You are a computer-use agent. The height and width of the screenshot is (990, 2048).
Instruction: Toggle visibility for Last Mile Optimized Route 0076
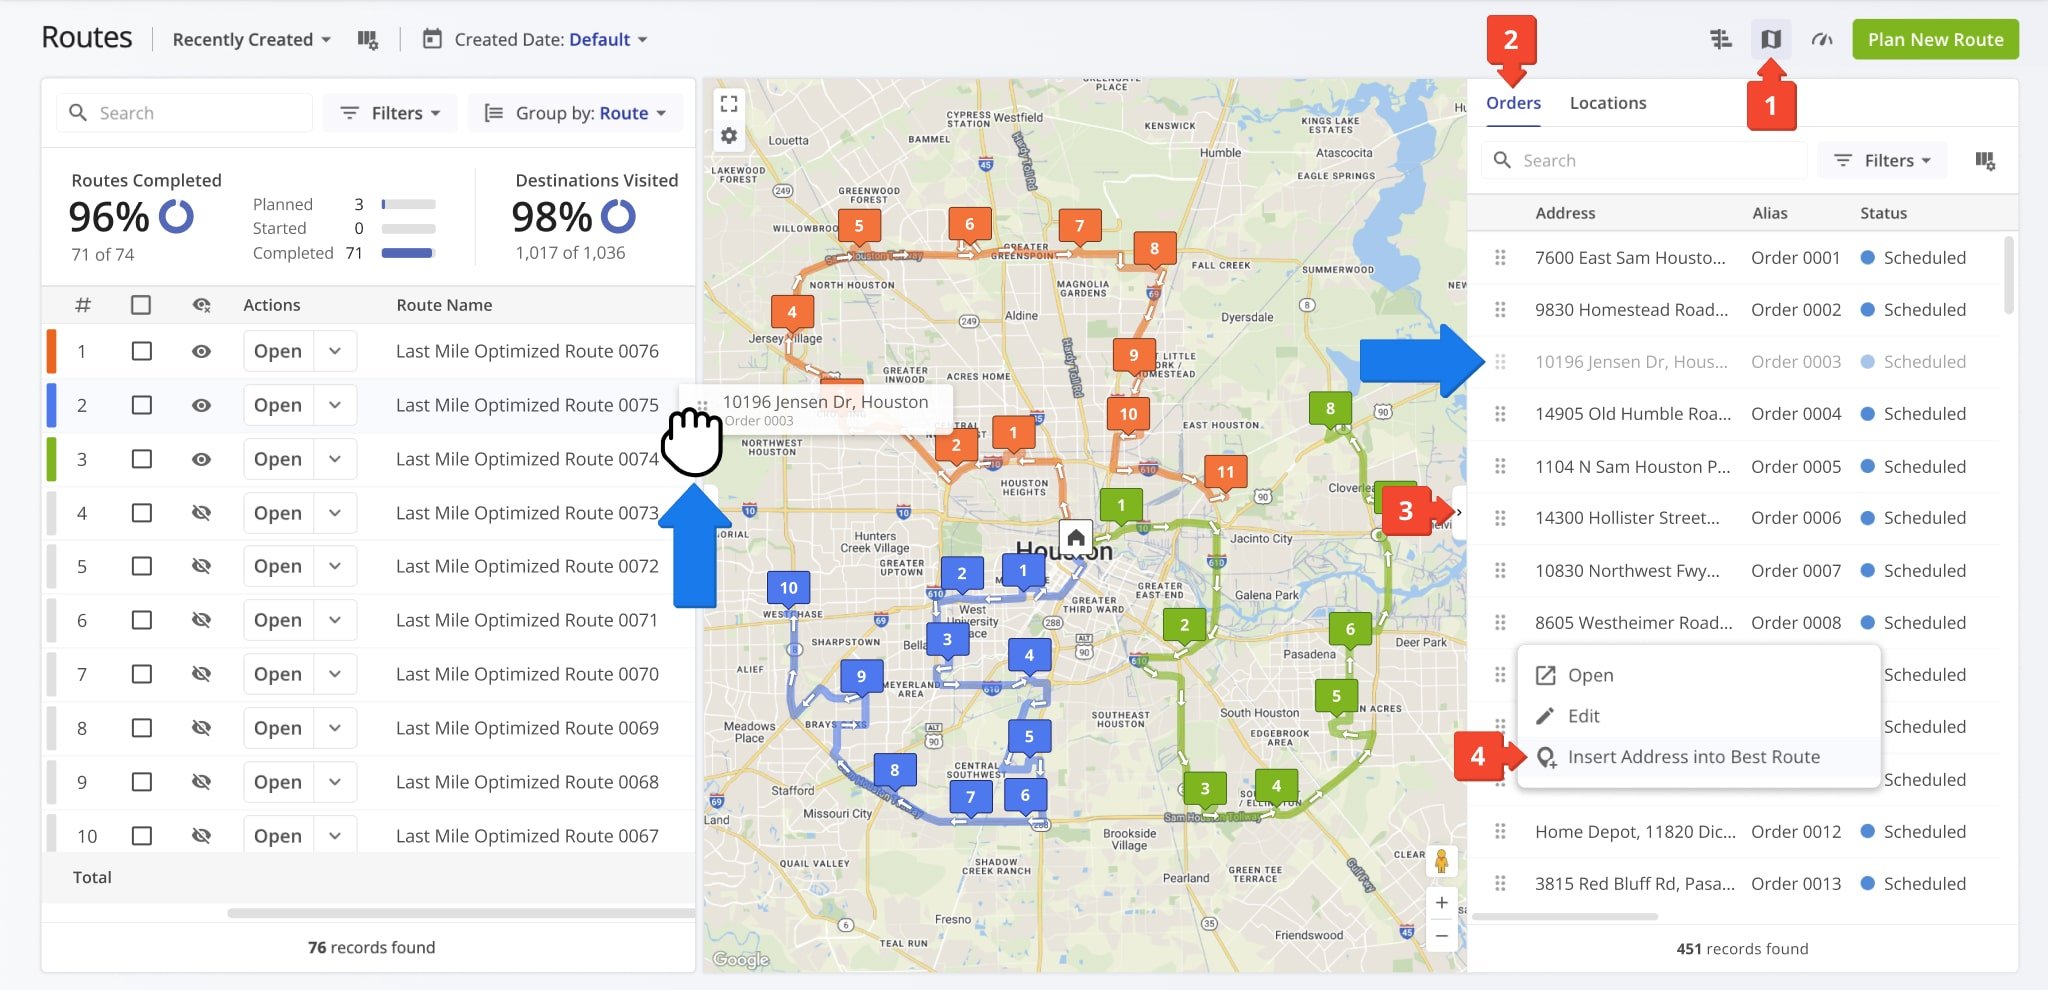click(x=202, y=351)
